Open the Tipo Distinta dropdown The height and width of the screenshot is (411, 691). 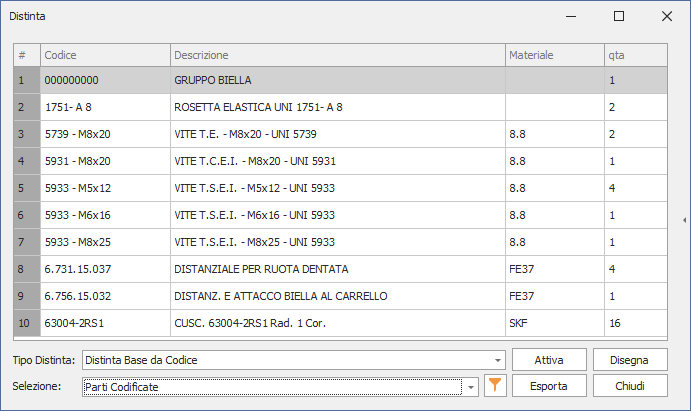point(498,360)
